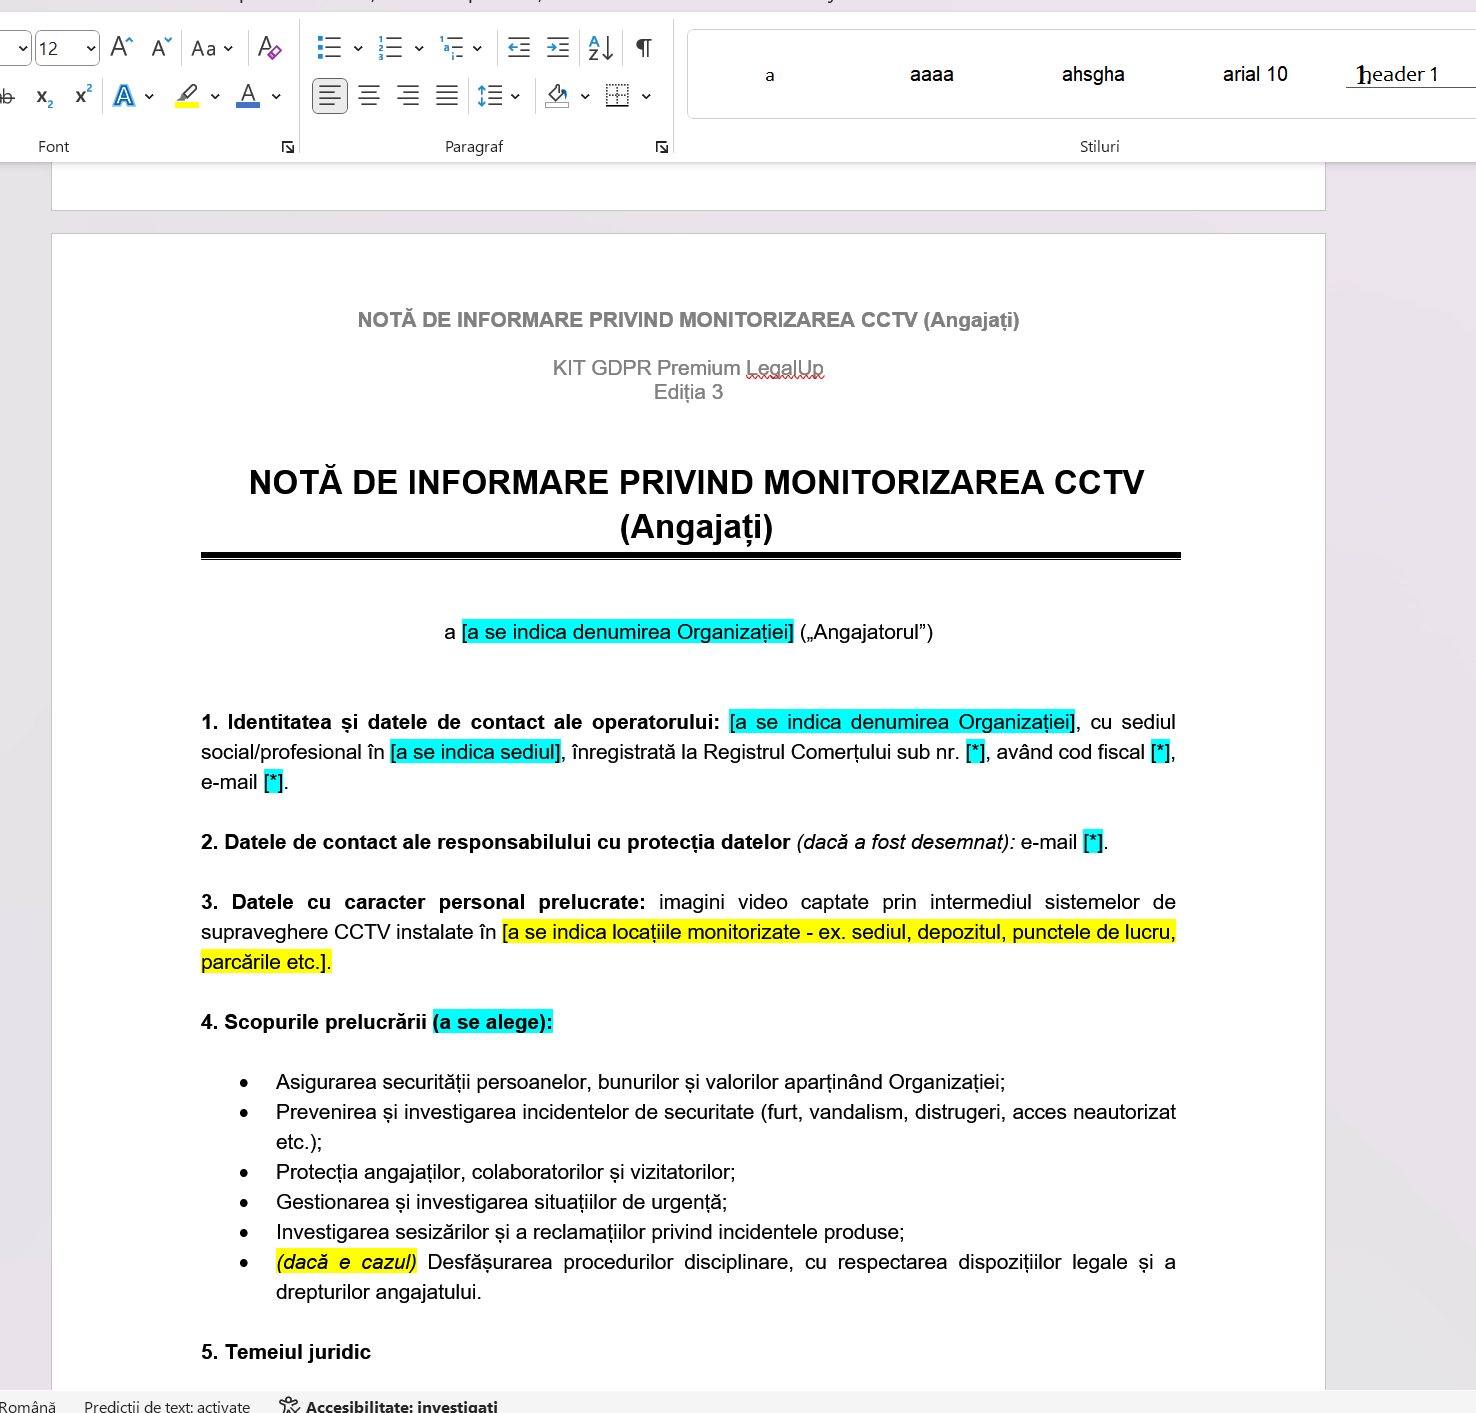The image size is (1476, 1413).
Task: Apply the 'ahsgha' style
Action: (x=1093, y=74)
